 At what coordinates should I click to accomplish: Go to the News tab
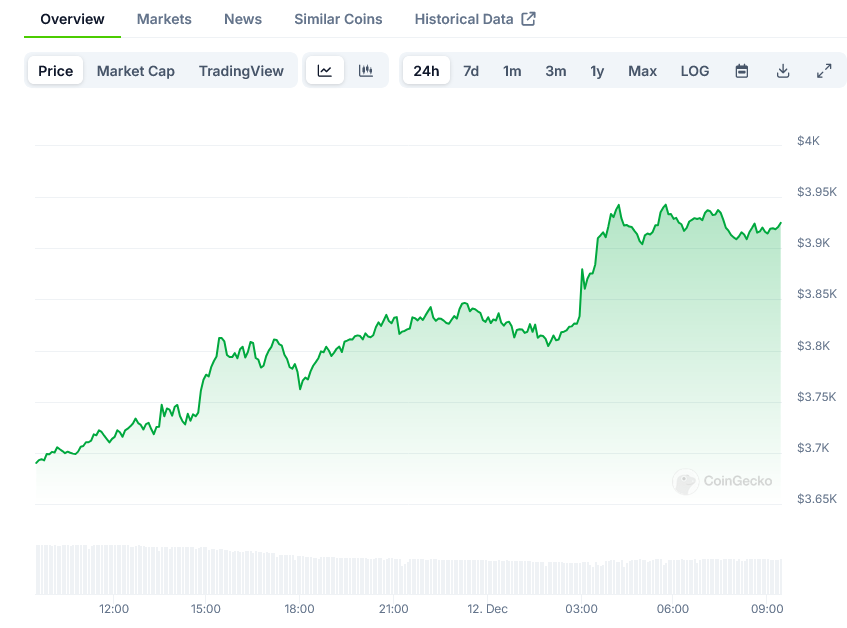(x=243, y=19)
